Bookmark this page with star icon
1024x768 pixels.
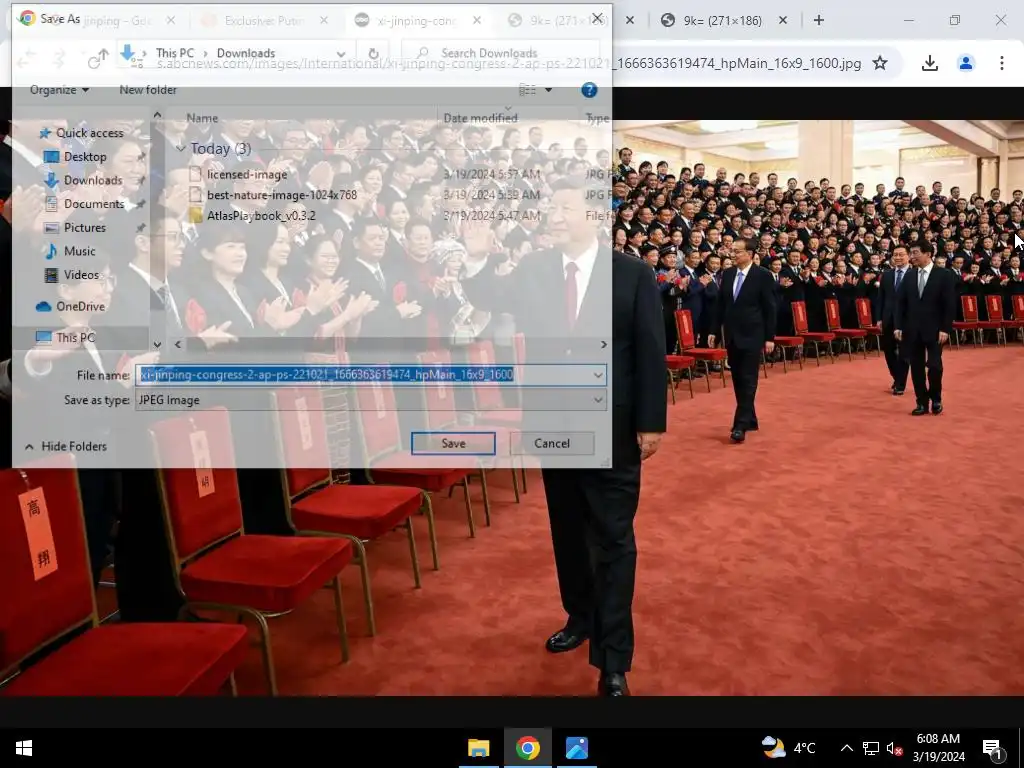point(880,63)
